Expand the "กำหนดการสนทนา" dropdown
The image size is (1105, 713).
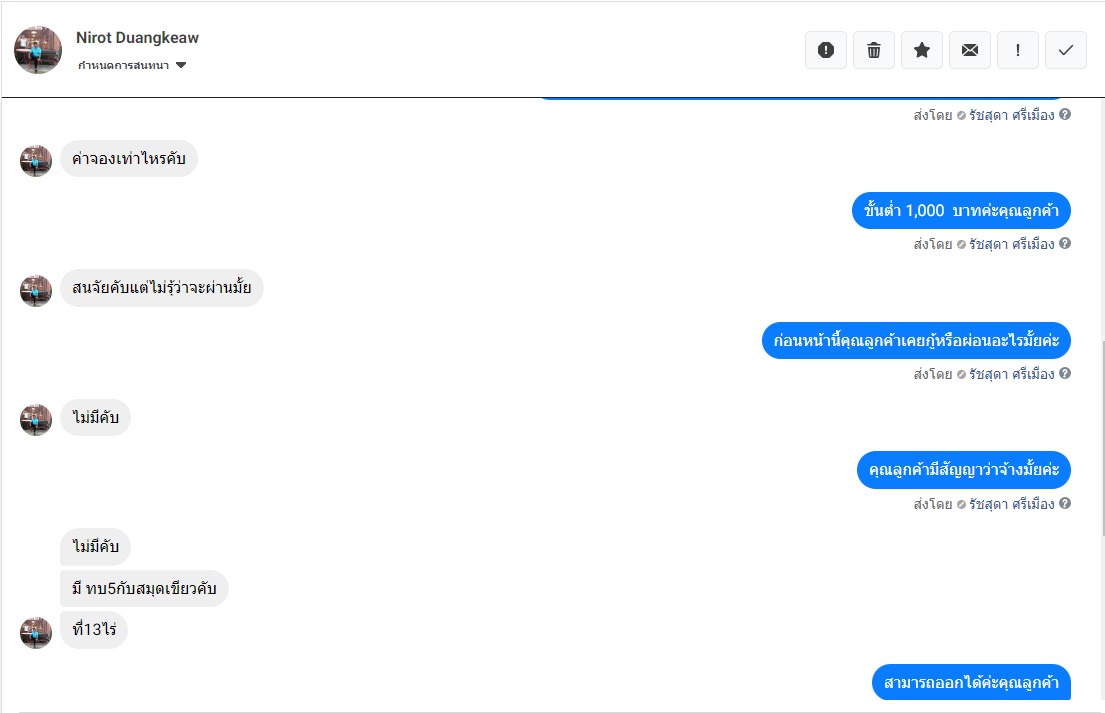[x=181, y=66]
